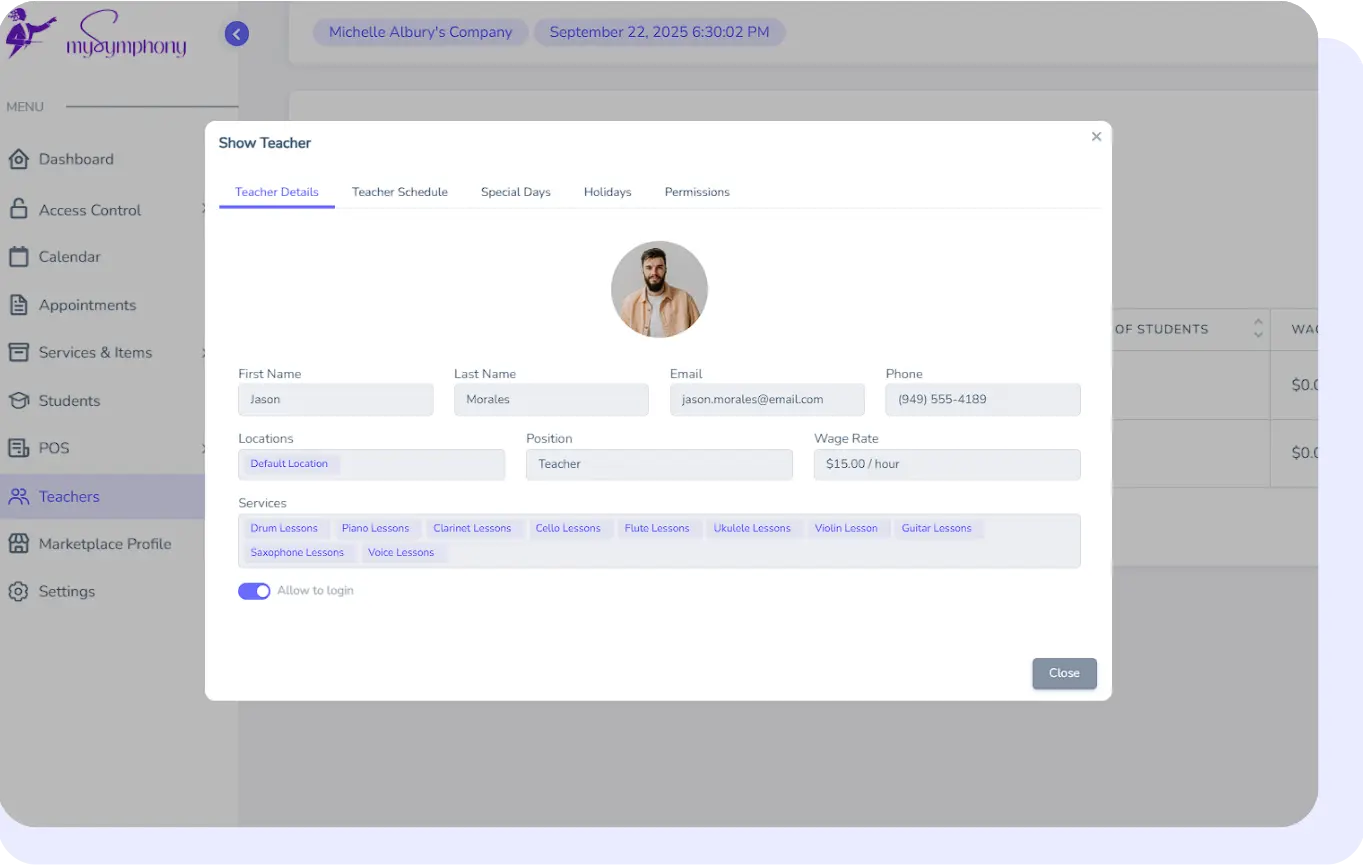Select the Special Days tab
Viewport: 1363px width, 865px height.
click(515, 192)
